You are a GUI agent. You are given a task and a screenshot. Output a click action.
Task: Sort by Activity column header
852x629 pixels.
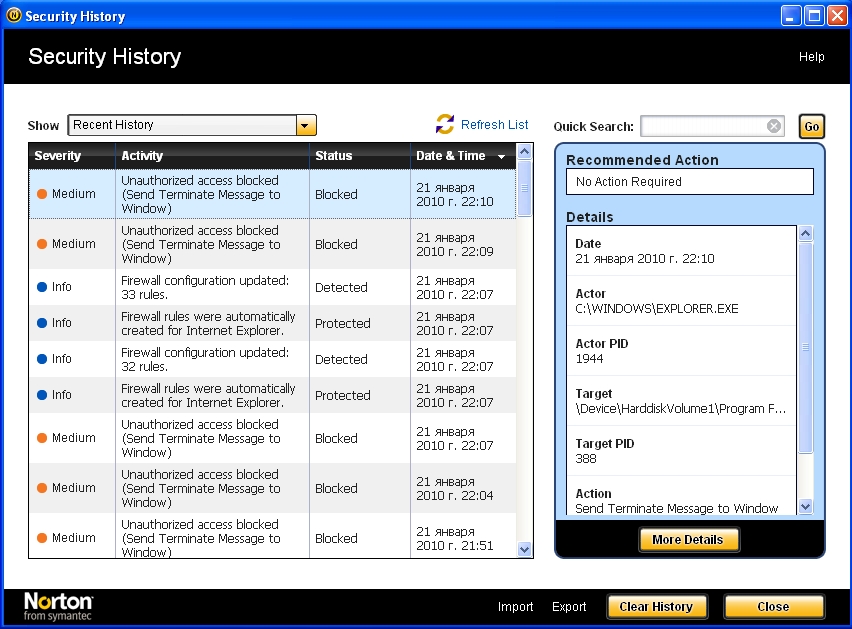click(212, 156)
